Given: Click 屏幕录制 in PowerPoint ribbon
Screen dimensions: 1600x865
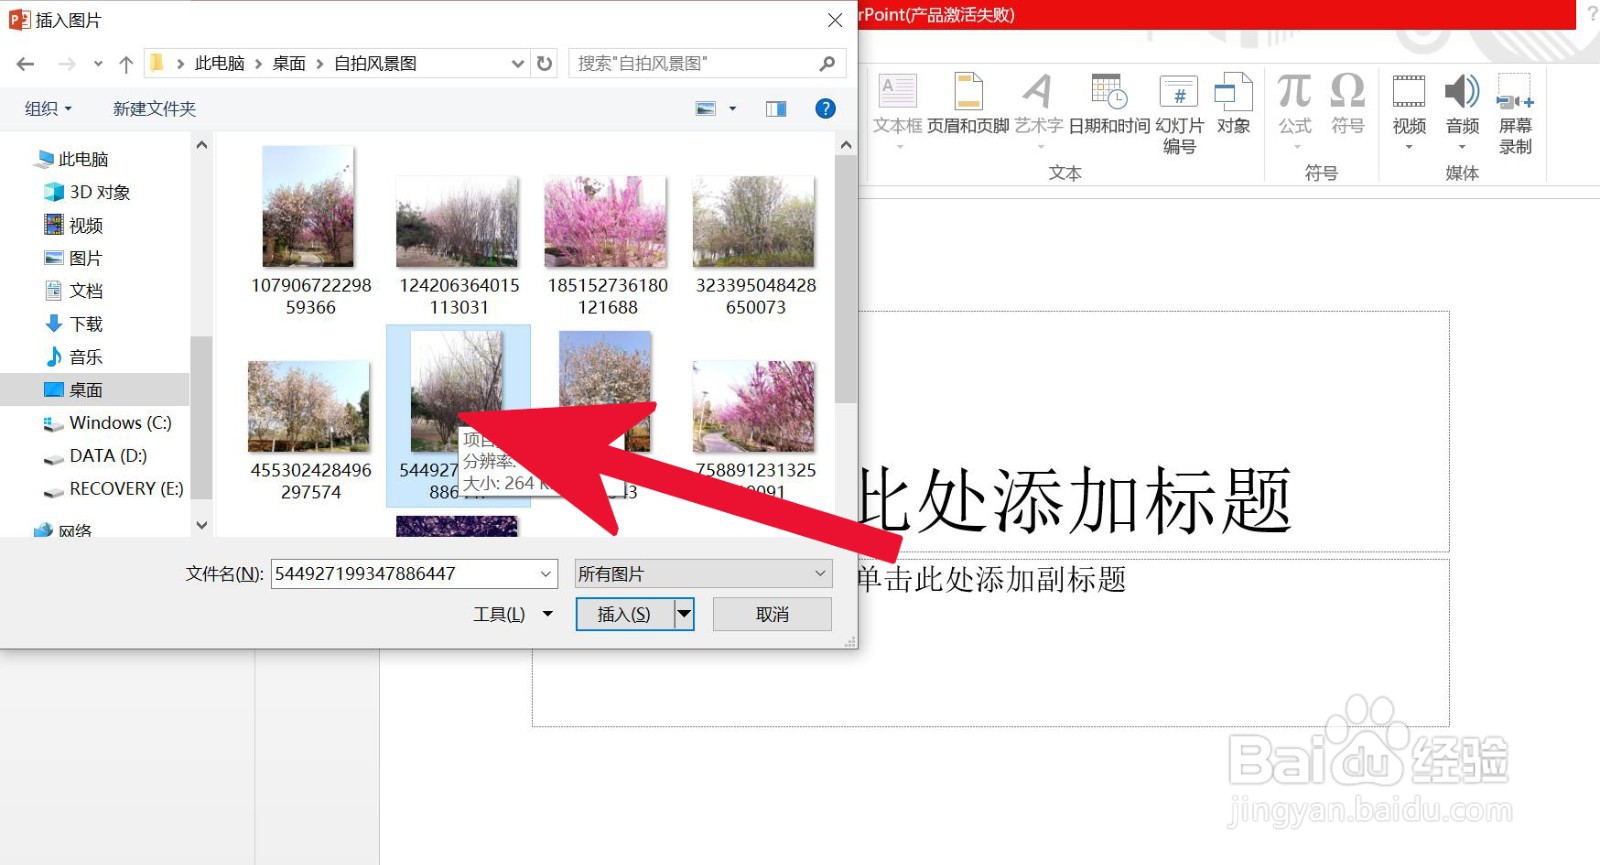Looking at the screenshot, I should 1515,114.
